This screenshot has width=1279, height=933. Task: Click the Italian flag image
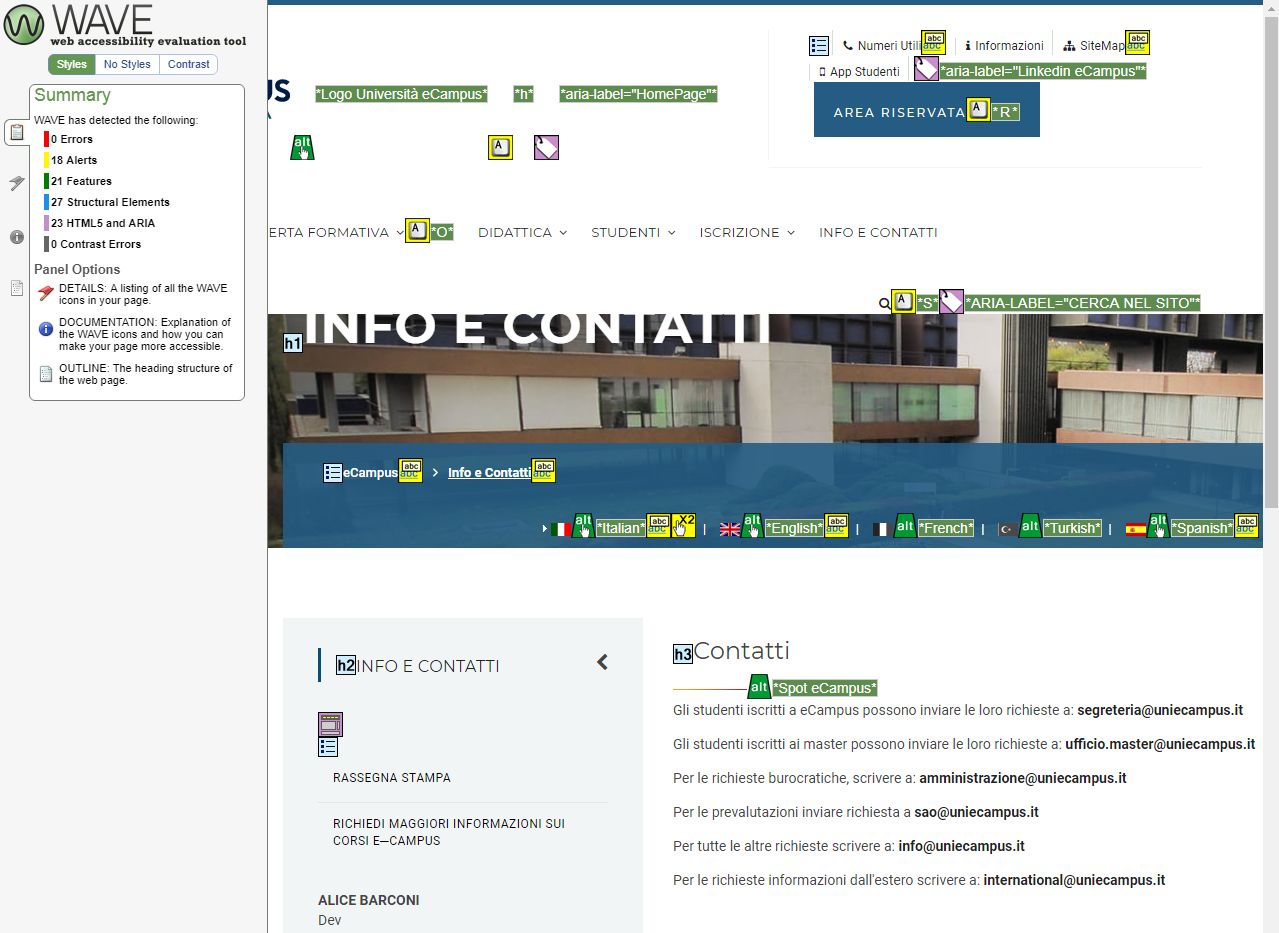point(561,529)
